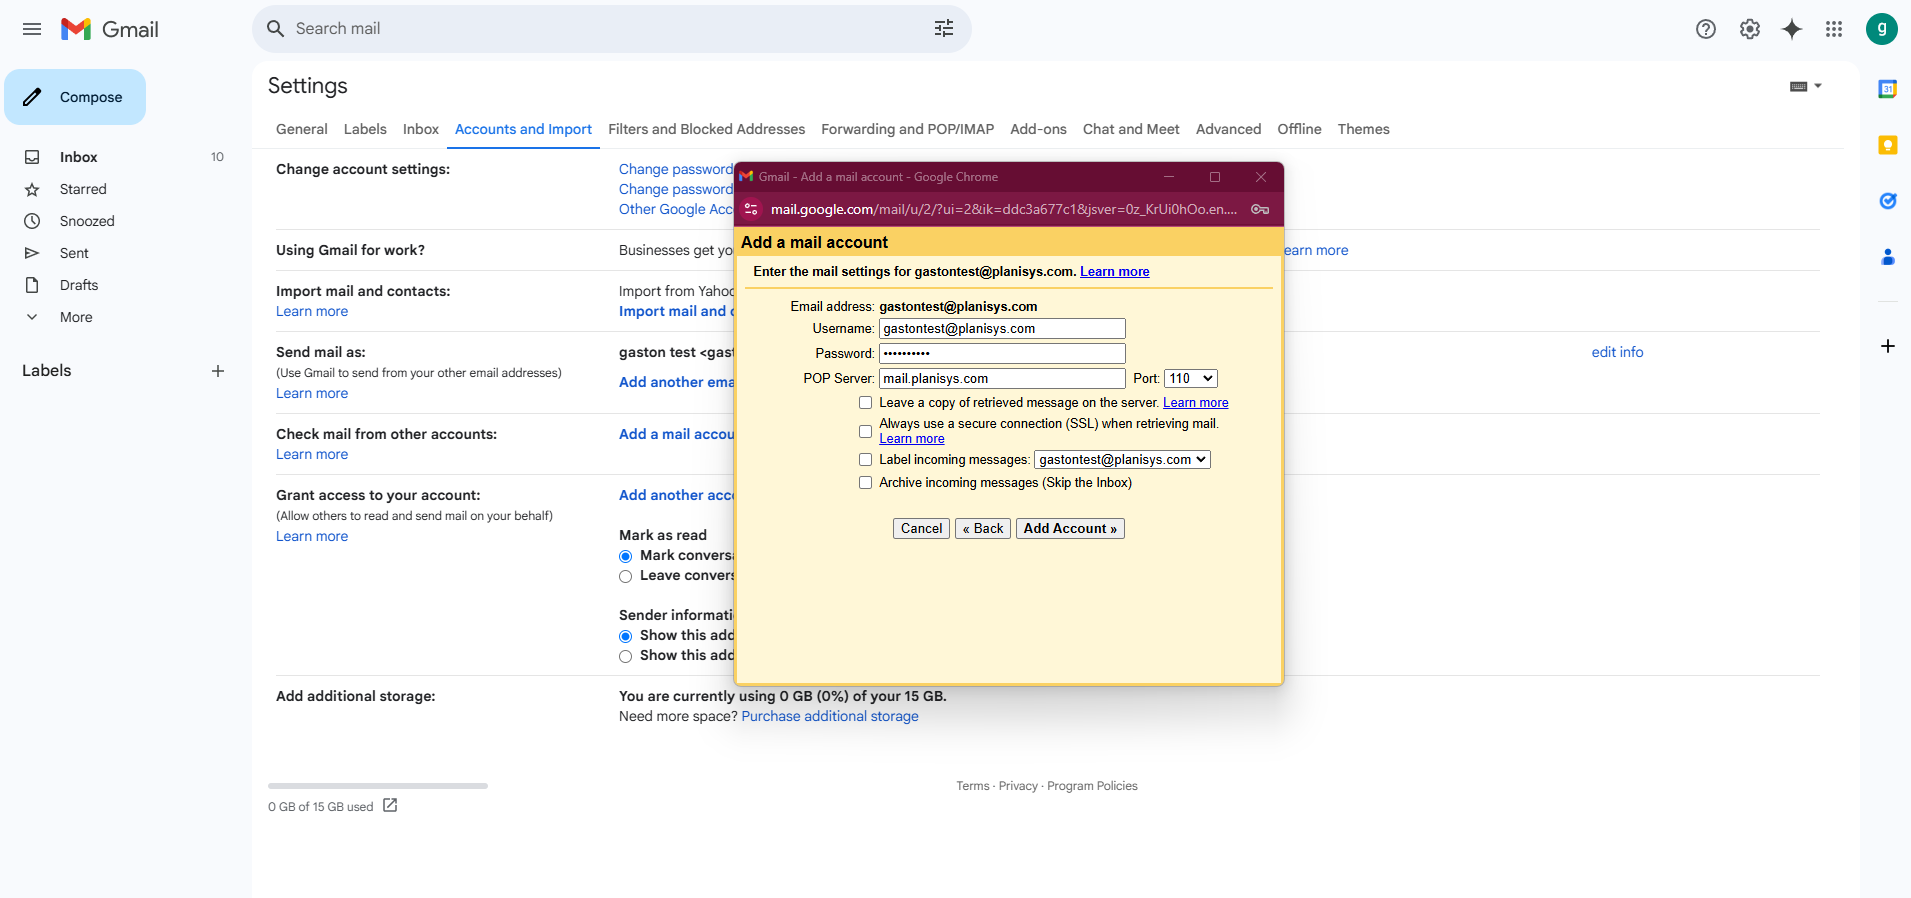This screenshot has height=898, width=1911.
Task: Open Google Keep side panel icon
Action: pos(1887,145)
